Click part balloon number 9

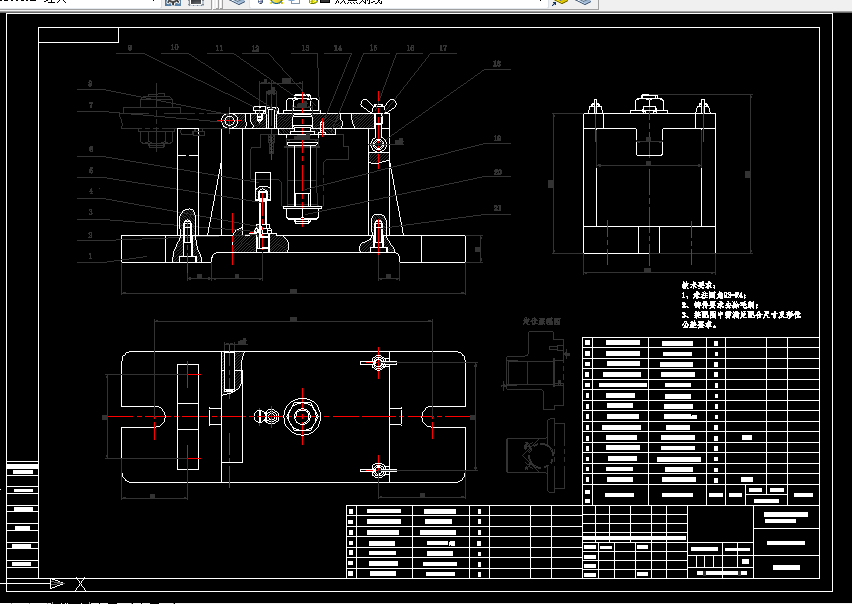tap(130, 48)
